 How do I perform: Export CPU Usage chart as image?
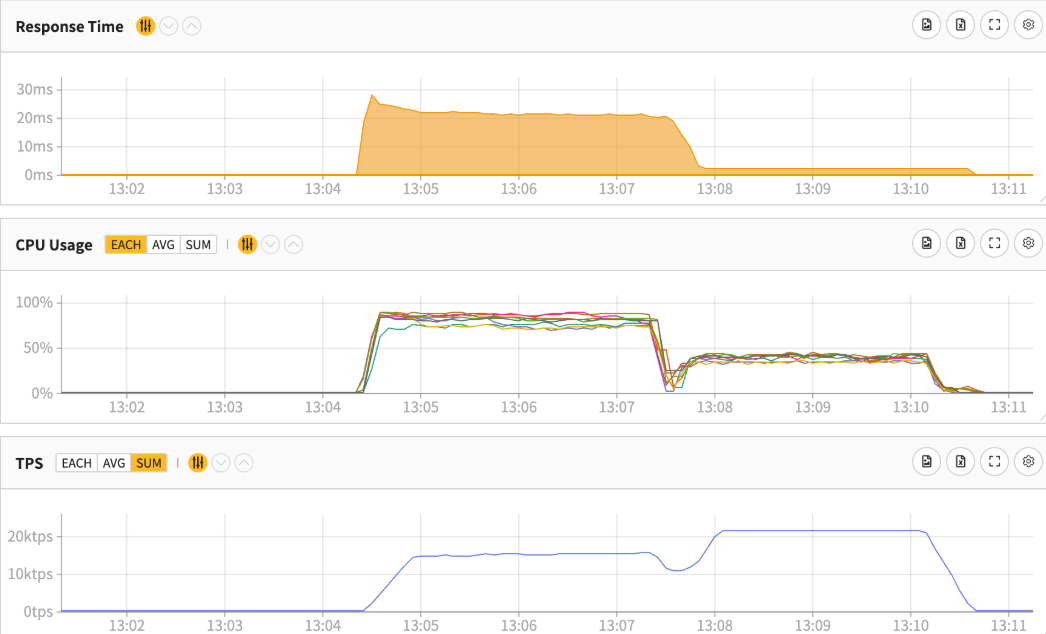point(927,244)
